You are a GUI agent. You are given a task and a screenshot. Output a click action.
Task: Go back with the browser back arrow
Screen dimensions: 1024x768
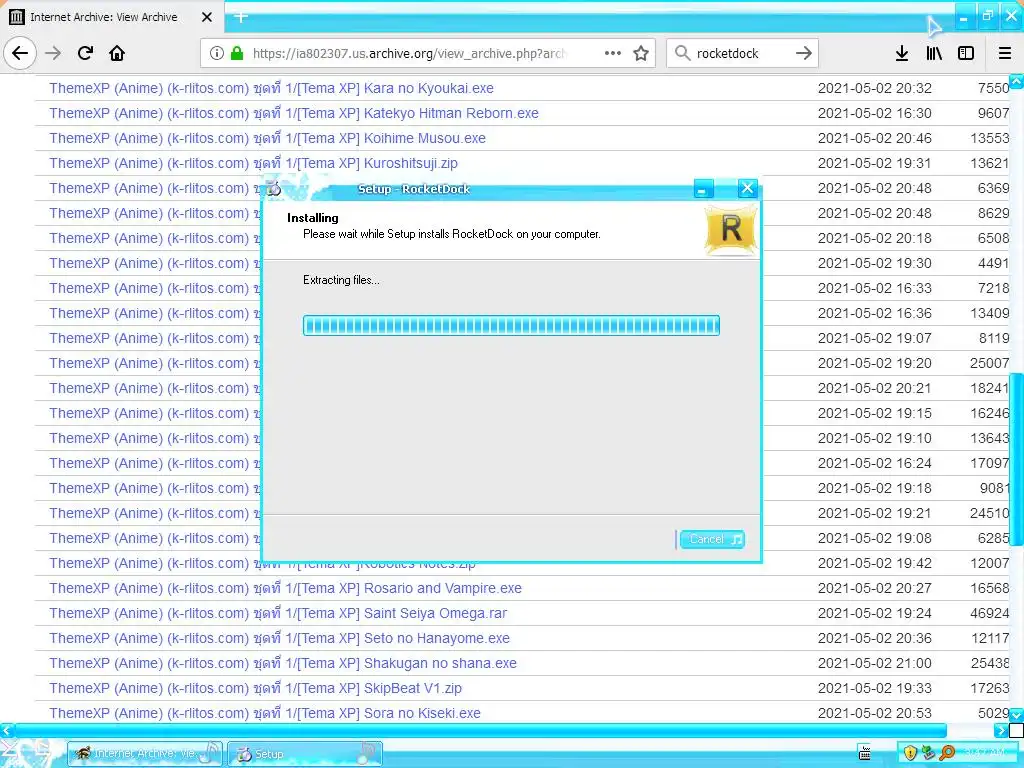point(20,53)
